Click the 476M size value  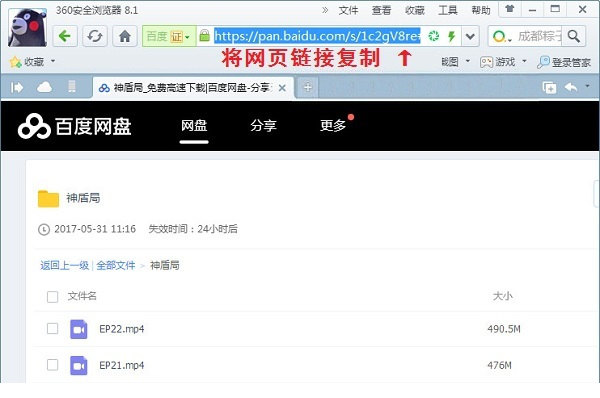(x=499, y=365)
